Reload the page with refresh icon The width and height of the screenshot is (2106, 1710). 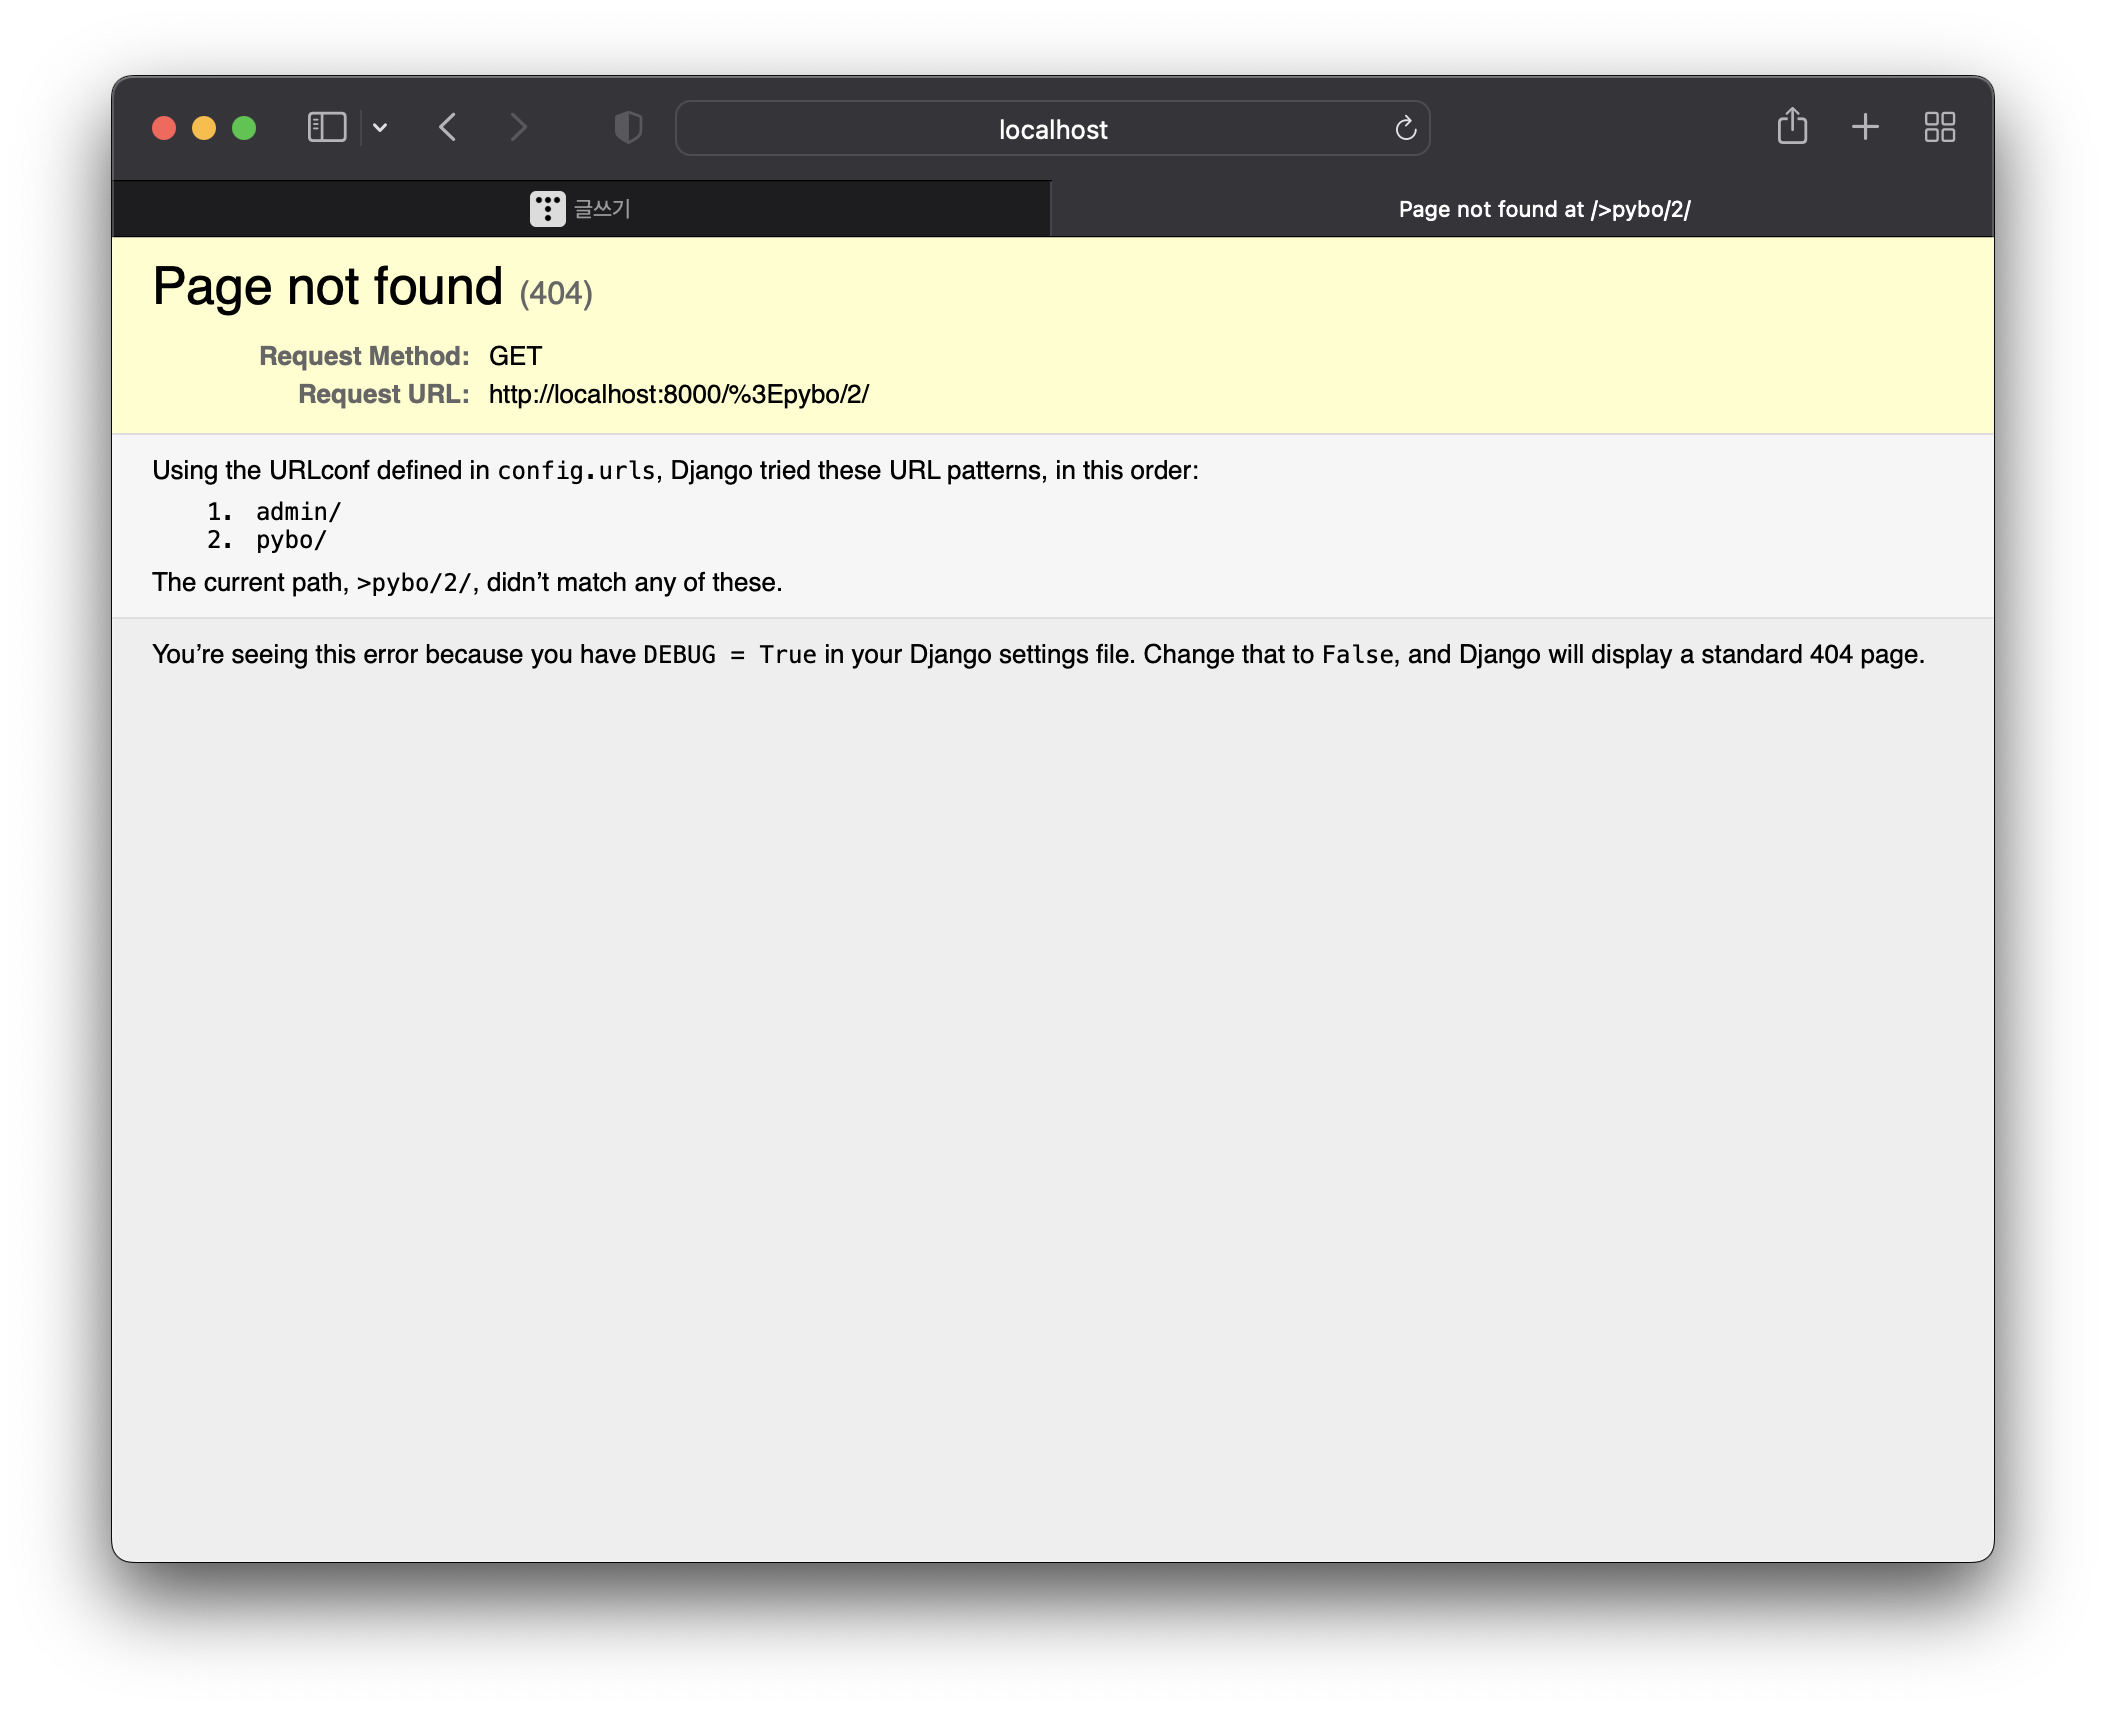[x=1405, y=128]
